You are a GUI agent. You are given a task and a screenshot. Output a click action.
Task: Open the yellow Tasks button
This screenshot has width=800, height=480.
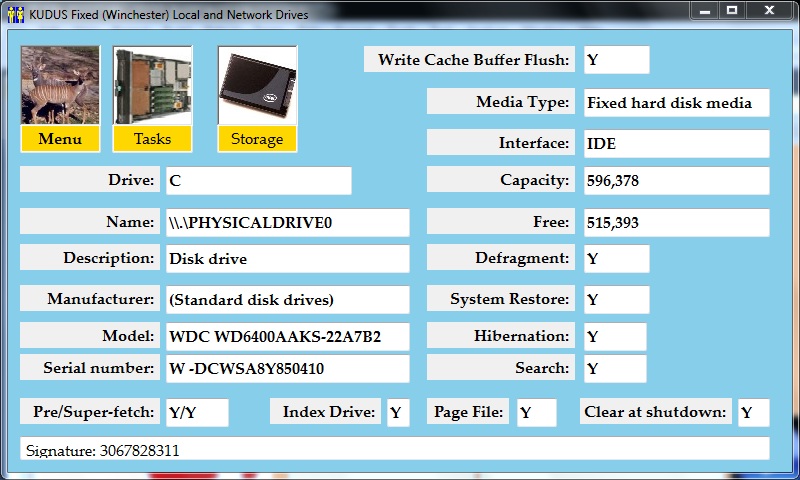(152, 139)
